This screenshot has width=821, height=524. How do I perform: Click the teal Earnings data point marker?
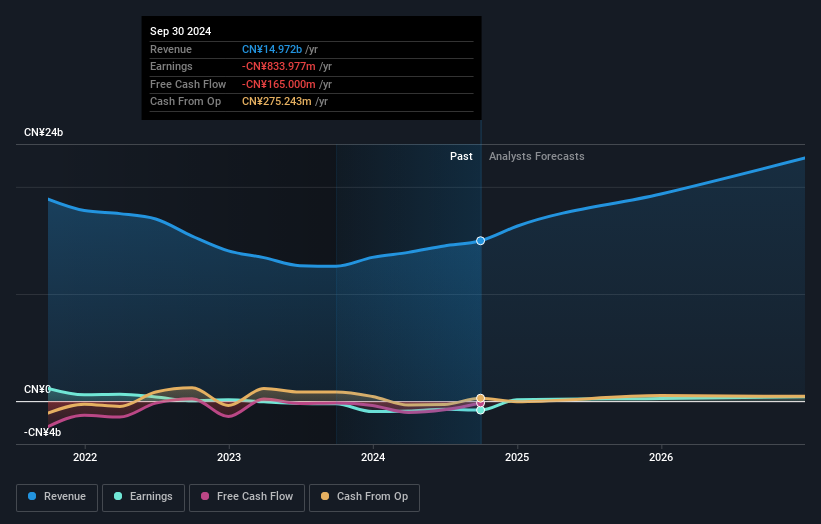tap(480, 410)
